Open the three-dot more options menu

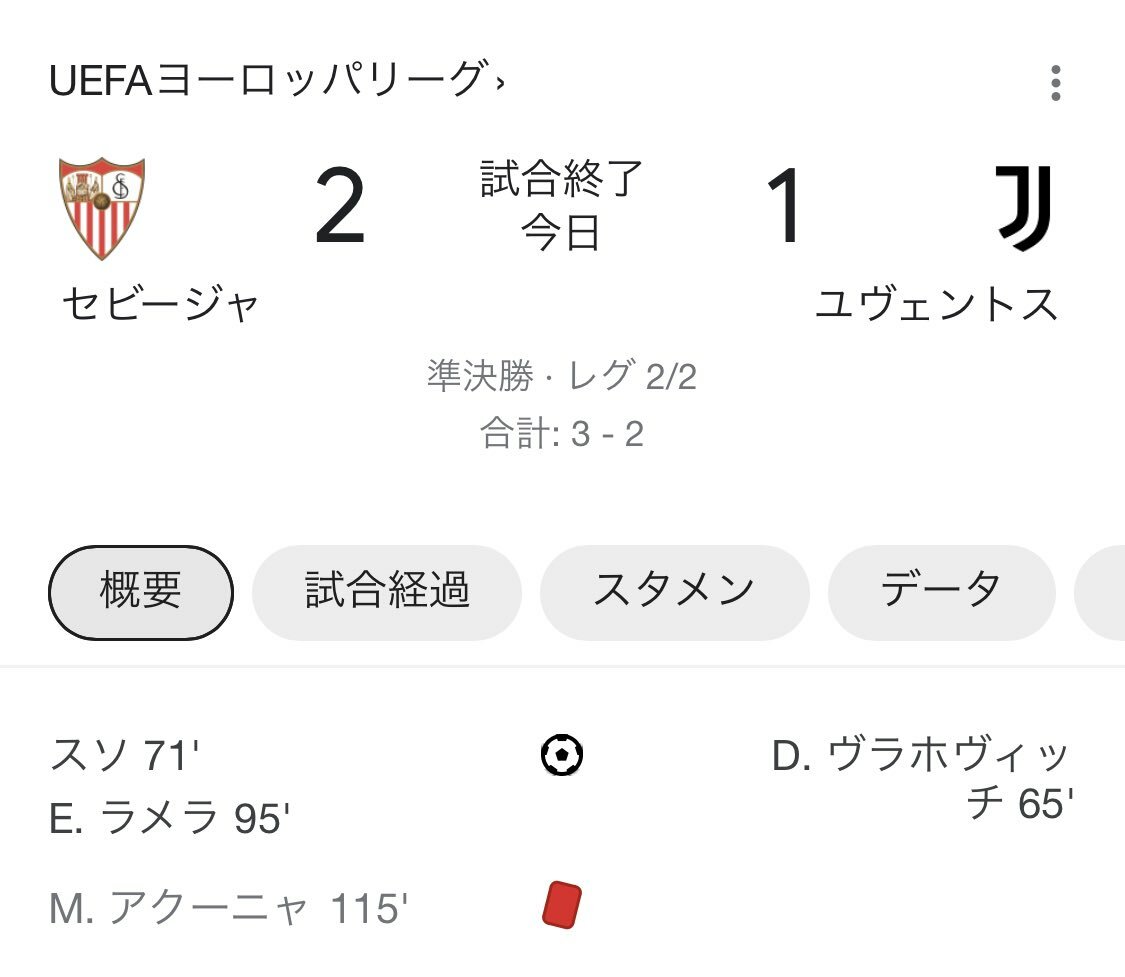coord(1055,83)
